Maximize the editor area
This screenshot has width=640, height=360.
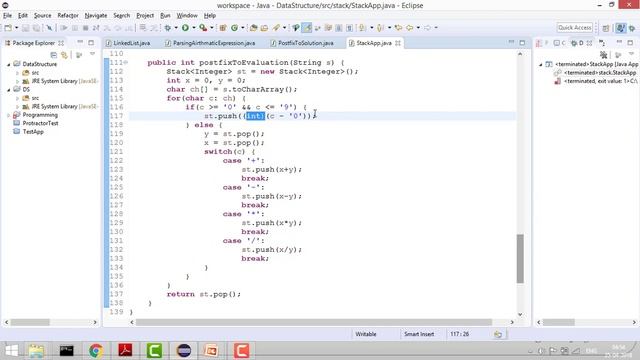(x=522, y=42)
